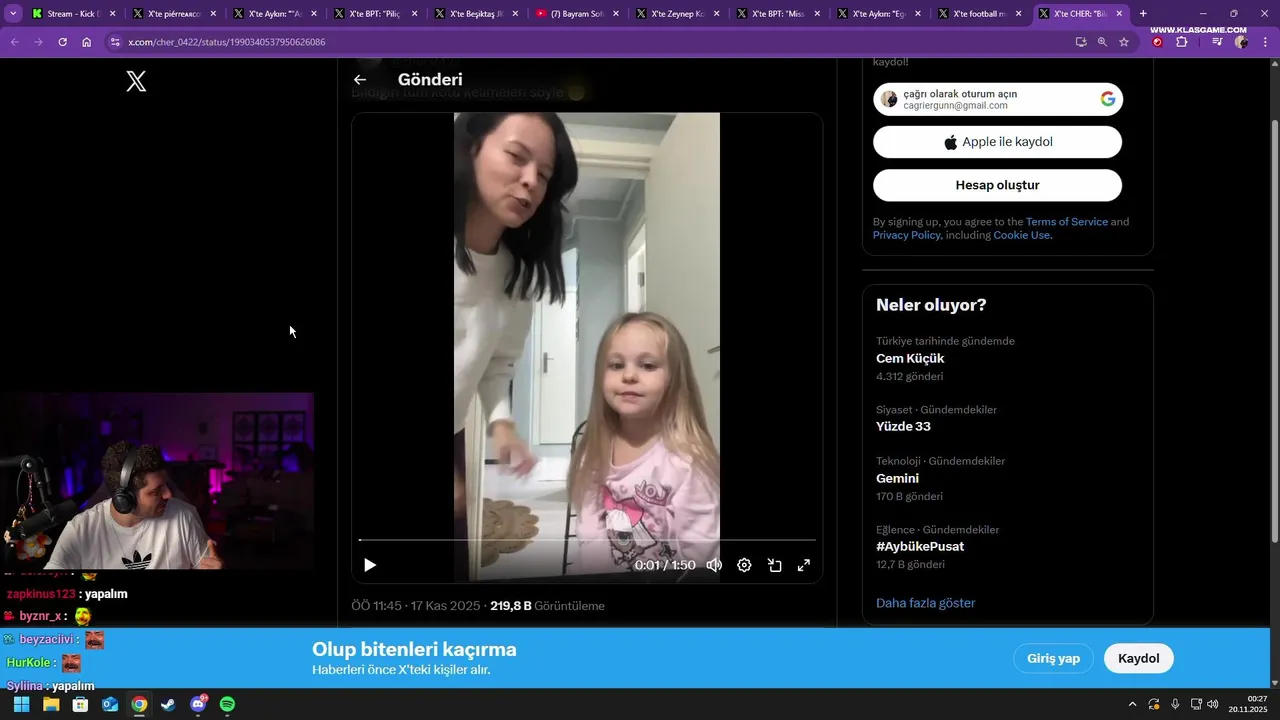Click the taskbar volume icon

click(1213, 704)
